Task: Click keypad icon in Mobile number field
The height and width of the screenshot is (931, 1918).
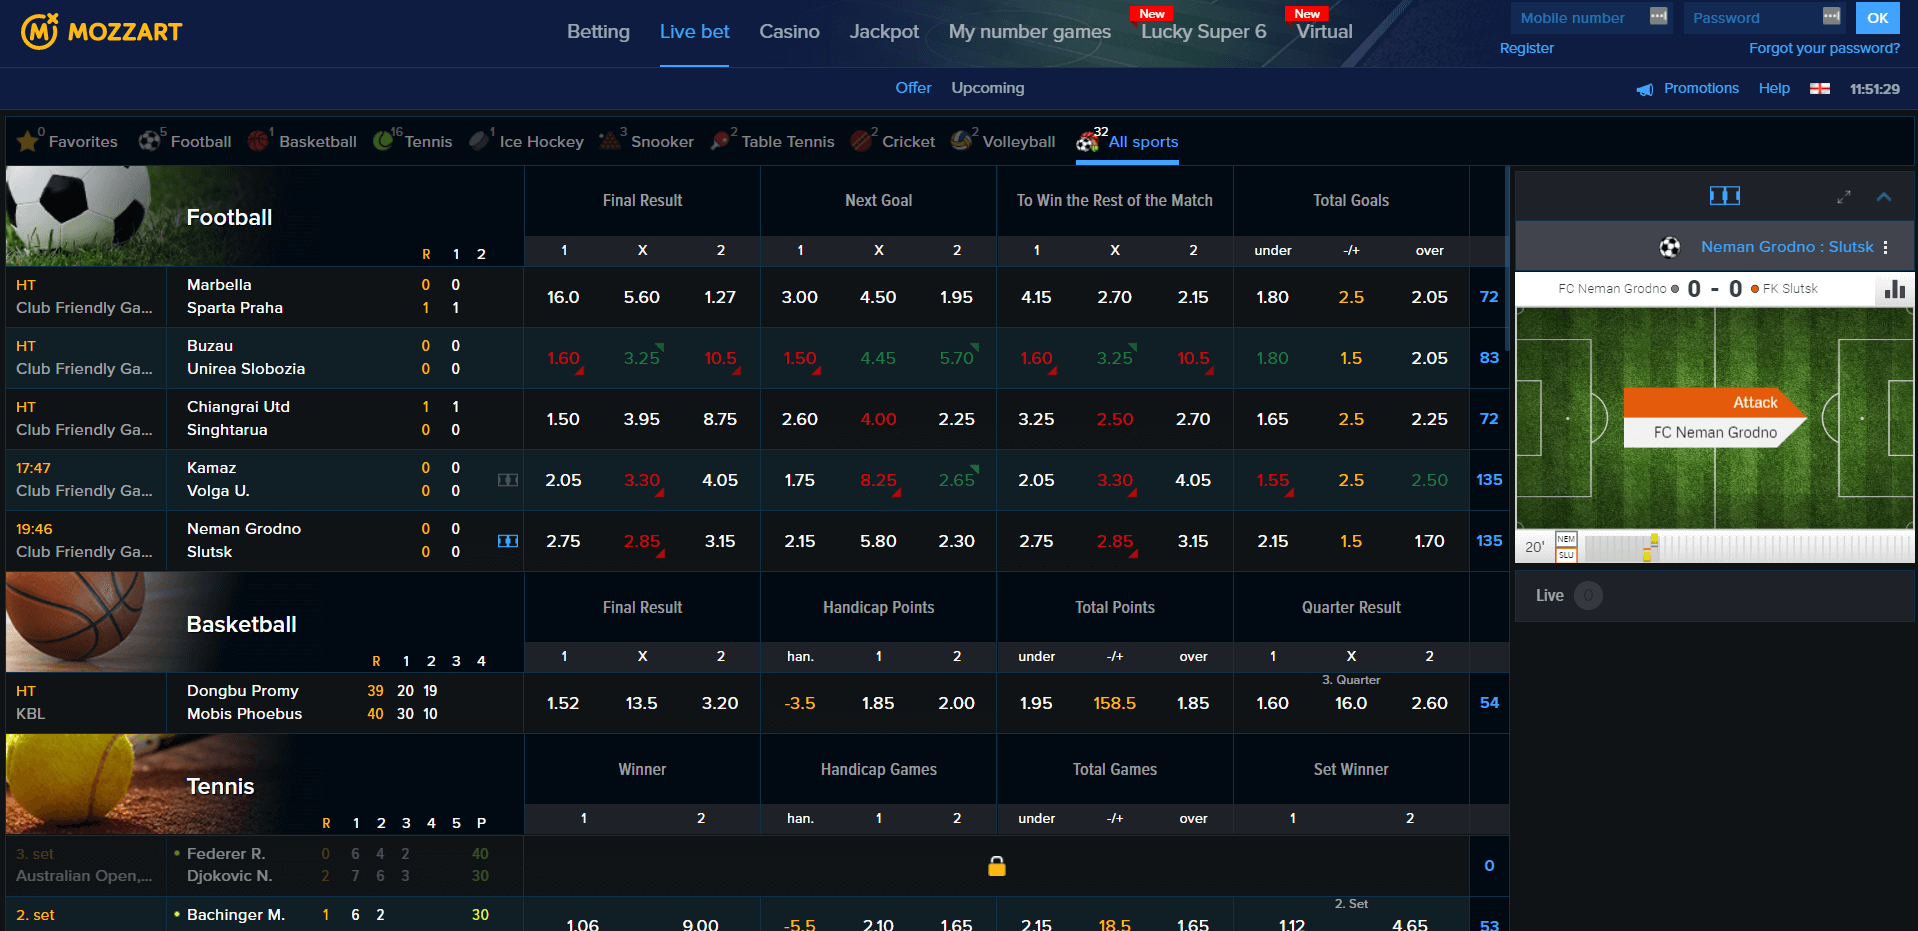Action: pyautogui.click(x=1659, y=17)
